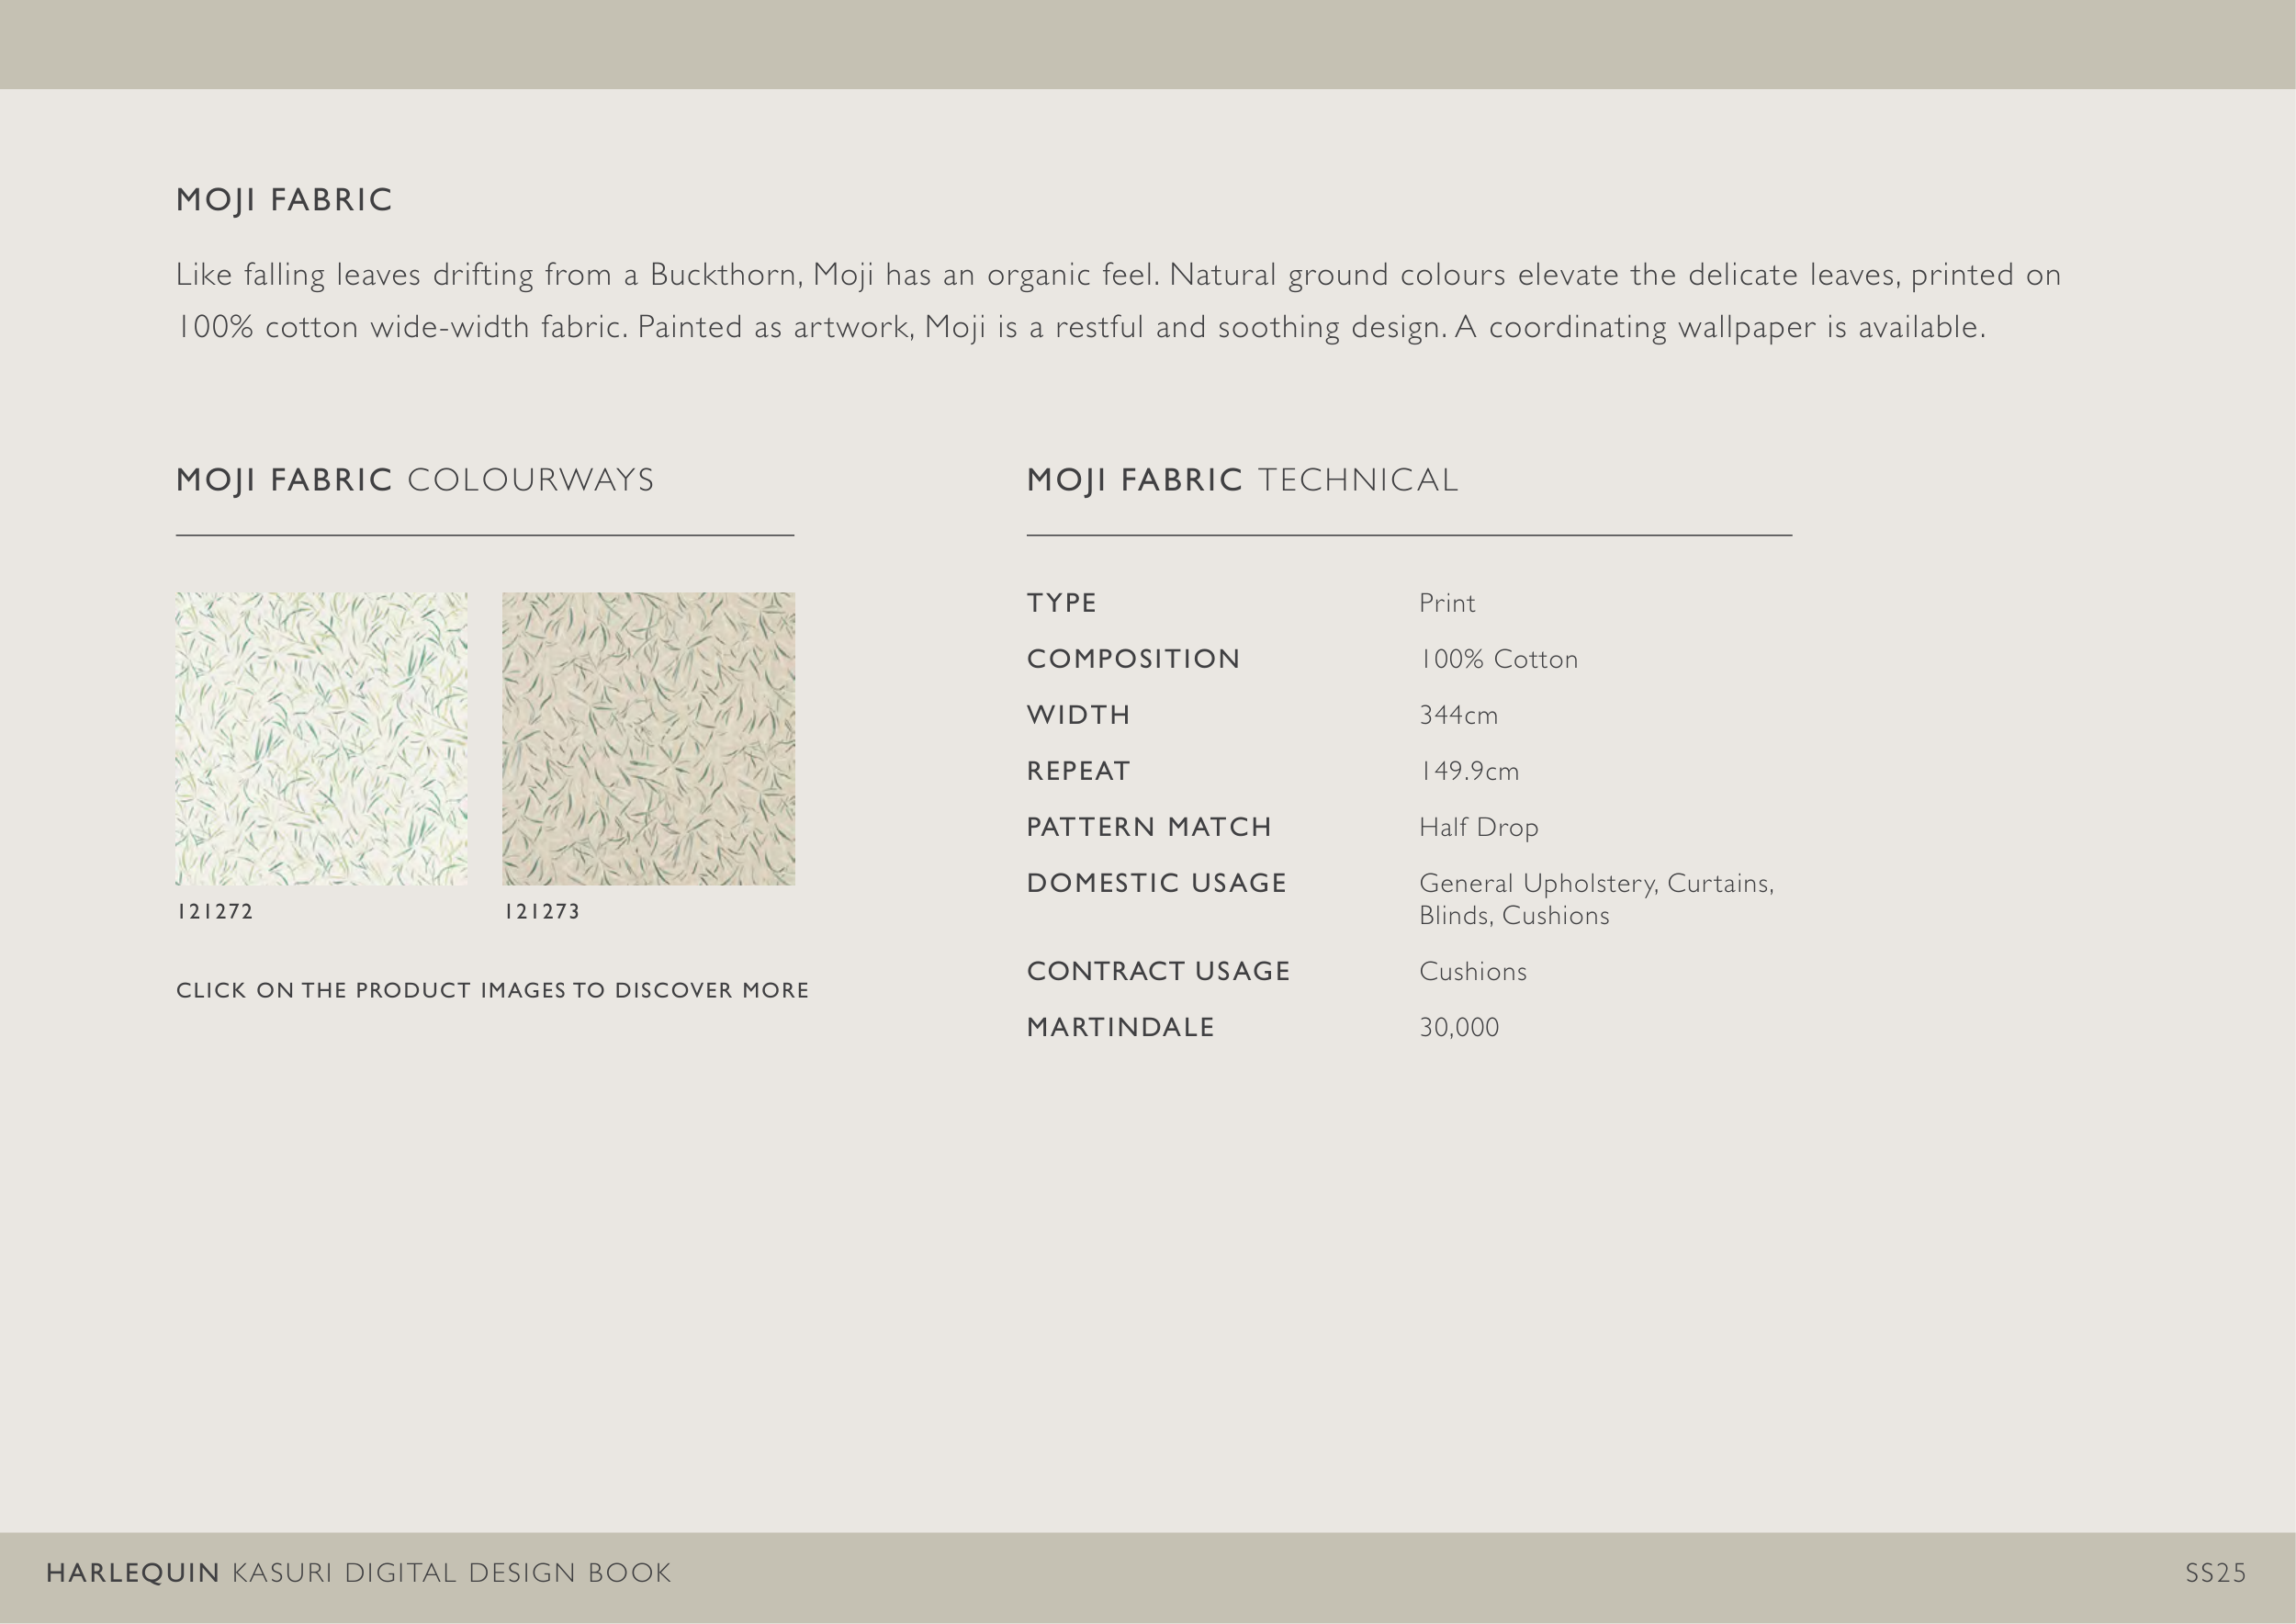Click the Moji Fabric Colourways heading
Viewport: 2296px width, 1624px height.
(415, 480)
